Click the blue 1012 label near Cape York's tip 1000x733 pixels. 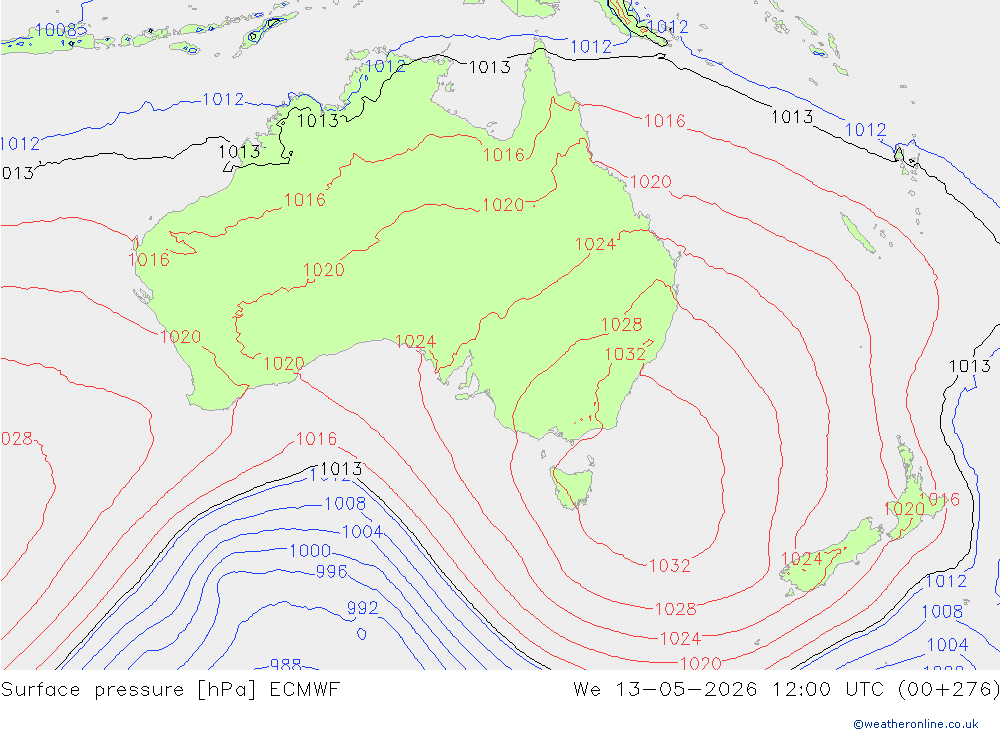pyautogui.click(x=591, y=47)
